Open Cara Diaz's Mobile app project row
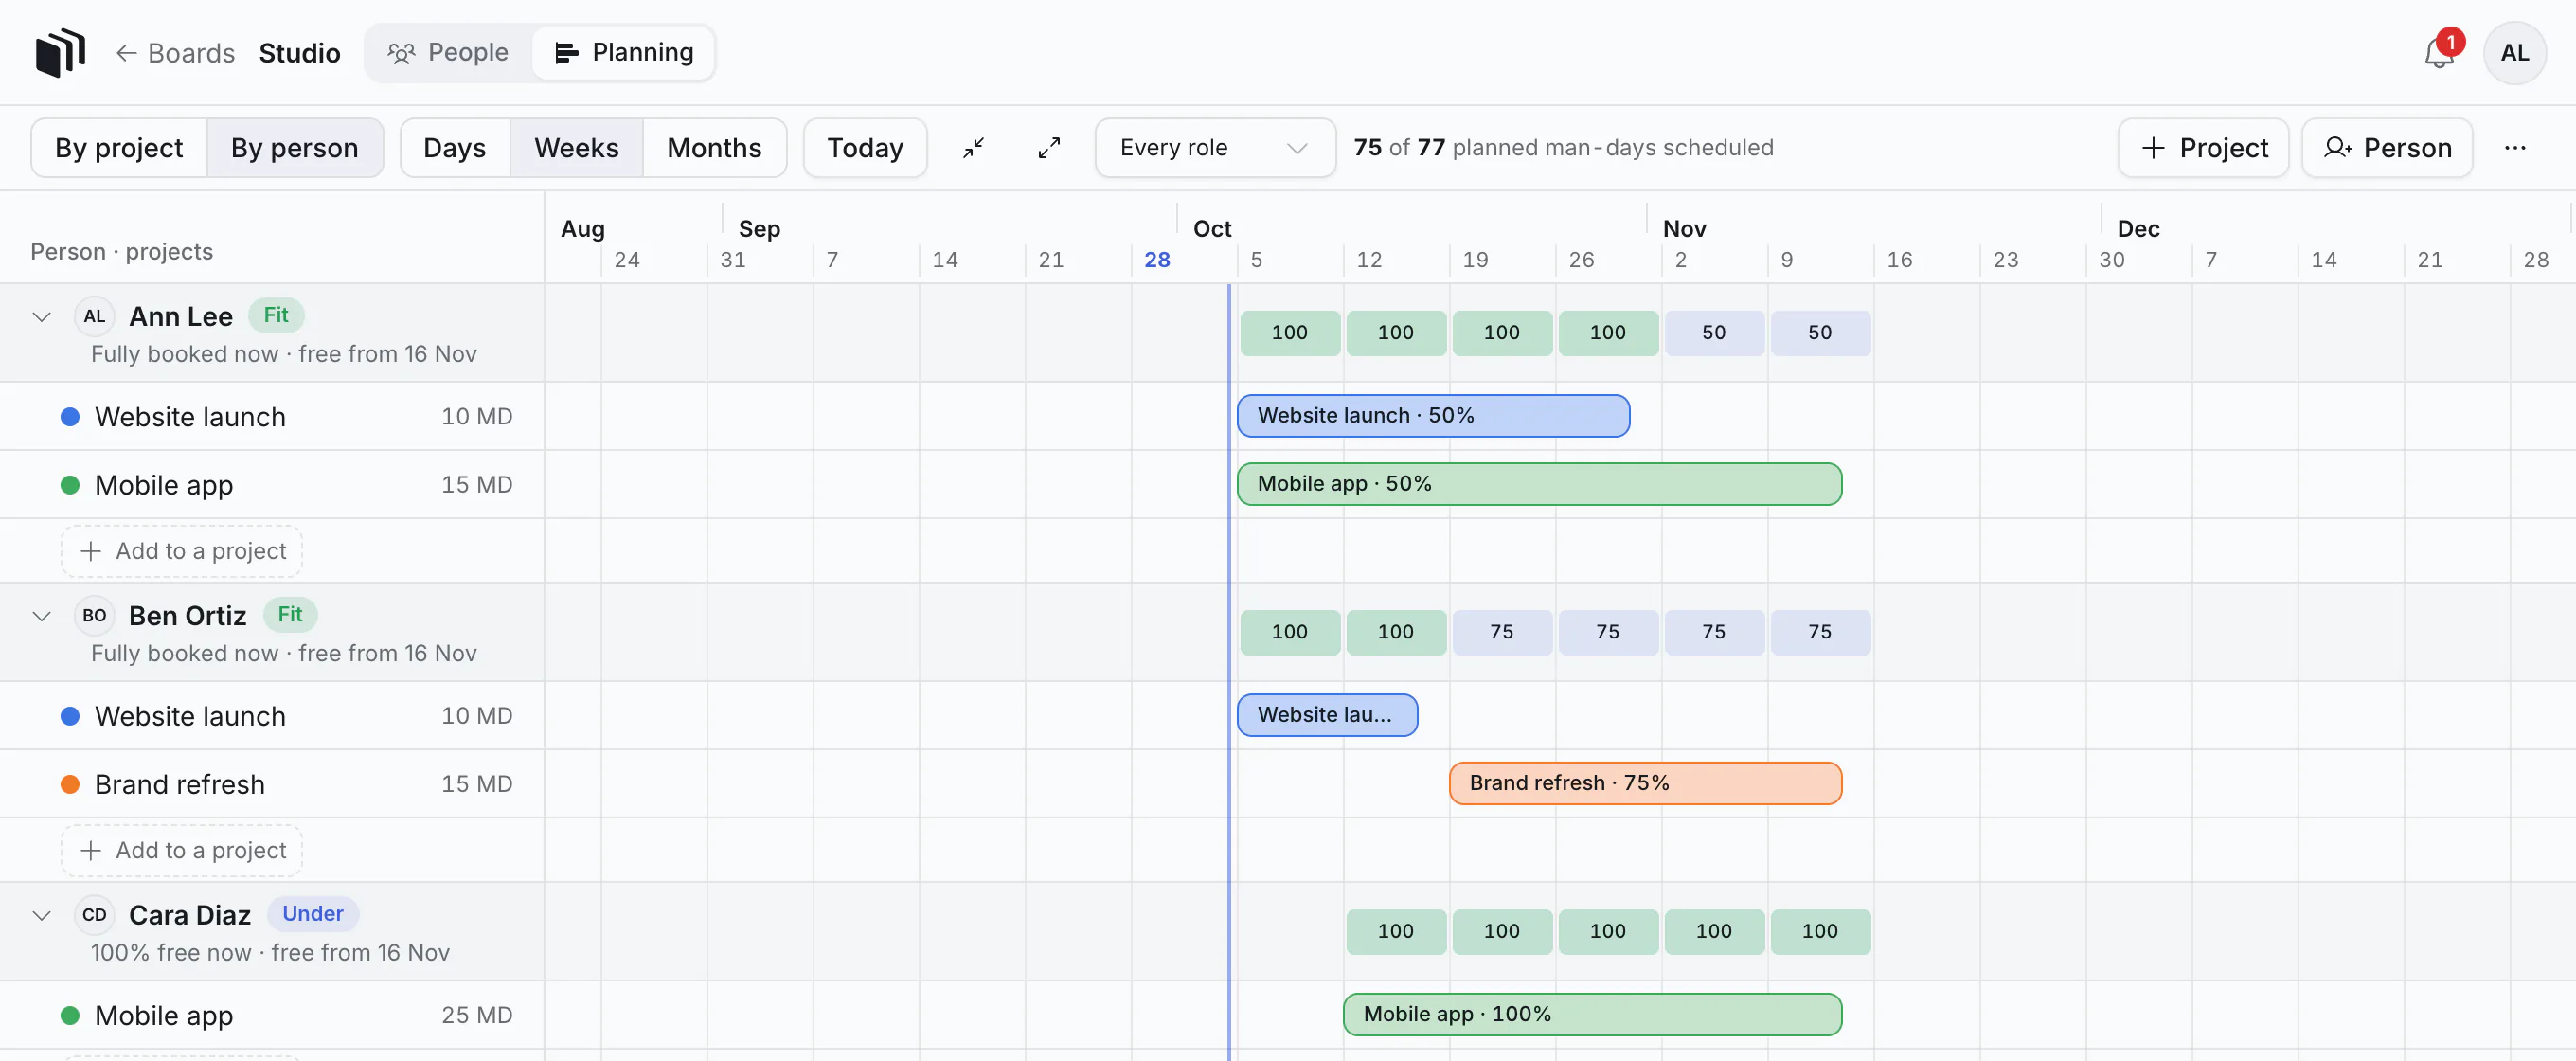 click(x=272, y=1015)
